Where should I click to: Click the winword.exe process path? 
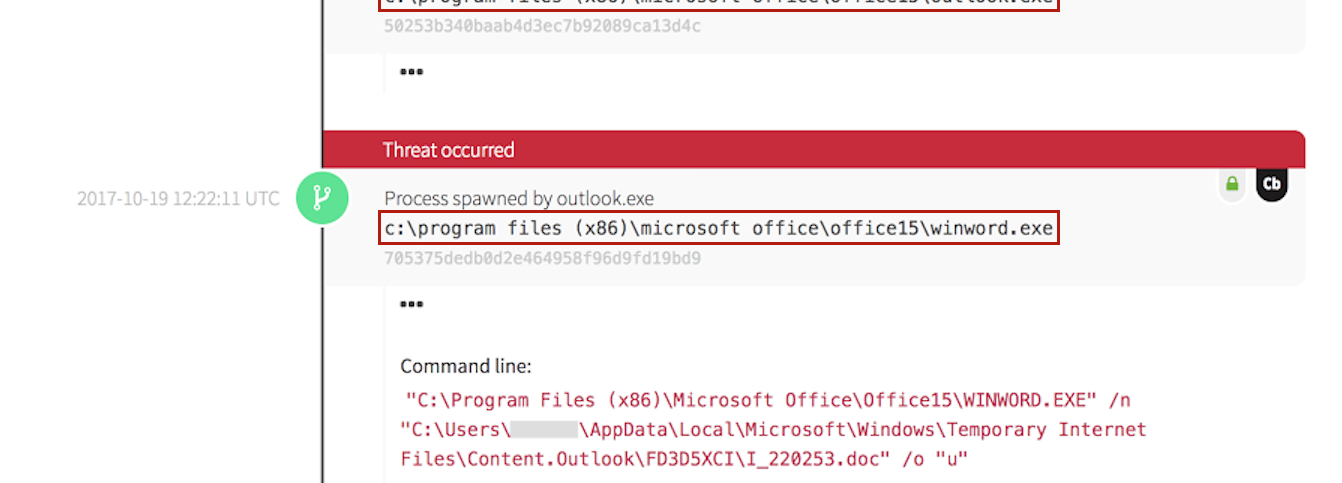click(x=719, y=229)
